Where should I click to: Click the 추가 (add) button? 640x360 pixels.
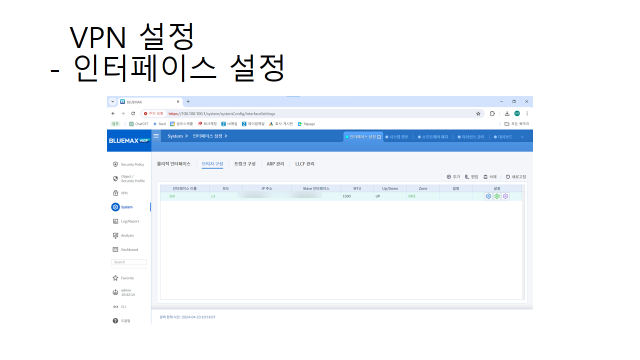pyautogui.click(x=453, y=177)
